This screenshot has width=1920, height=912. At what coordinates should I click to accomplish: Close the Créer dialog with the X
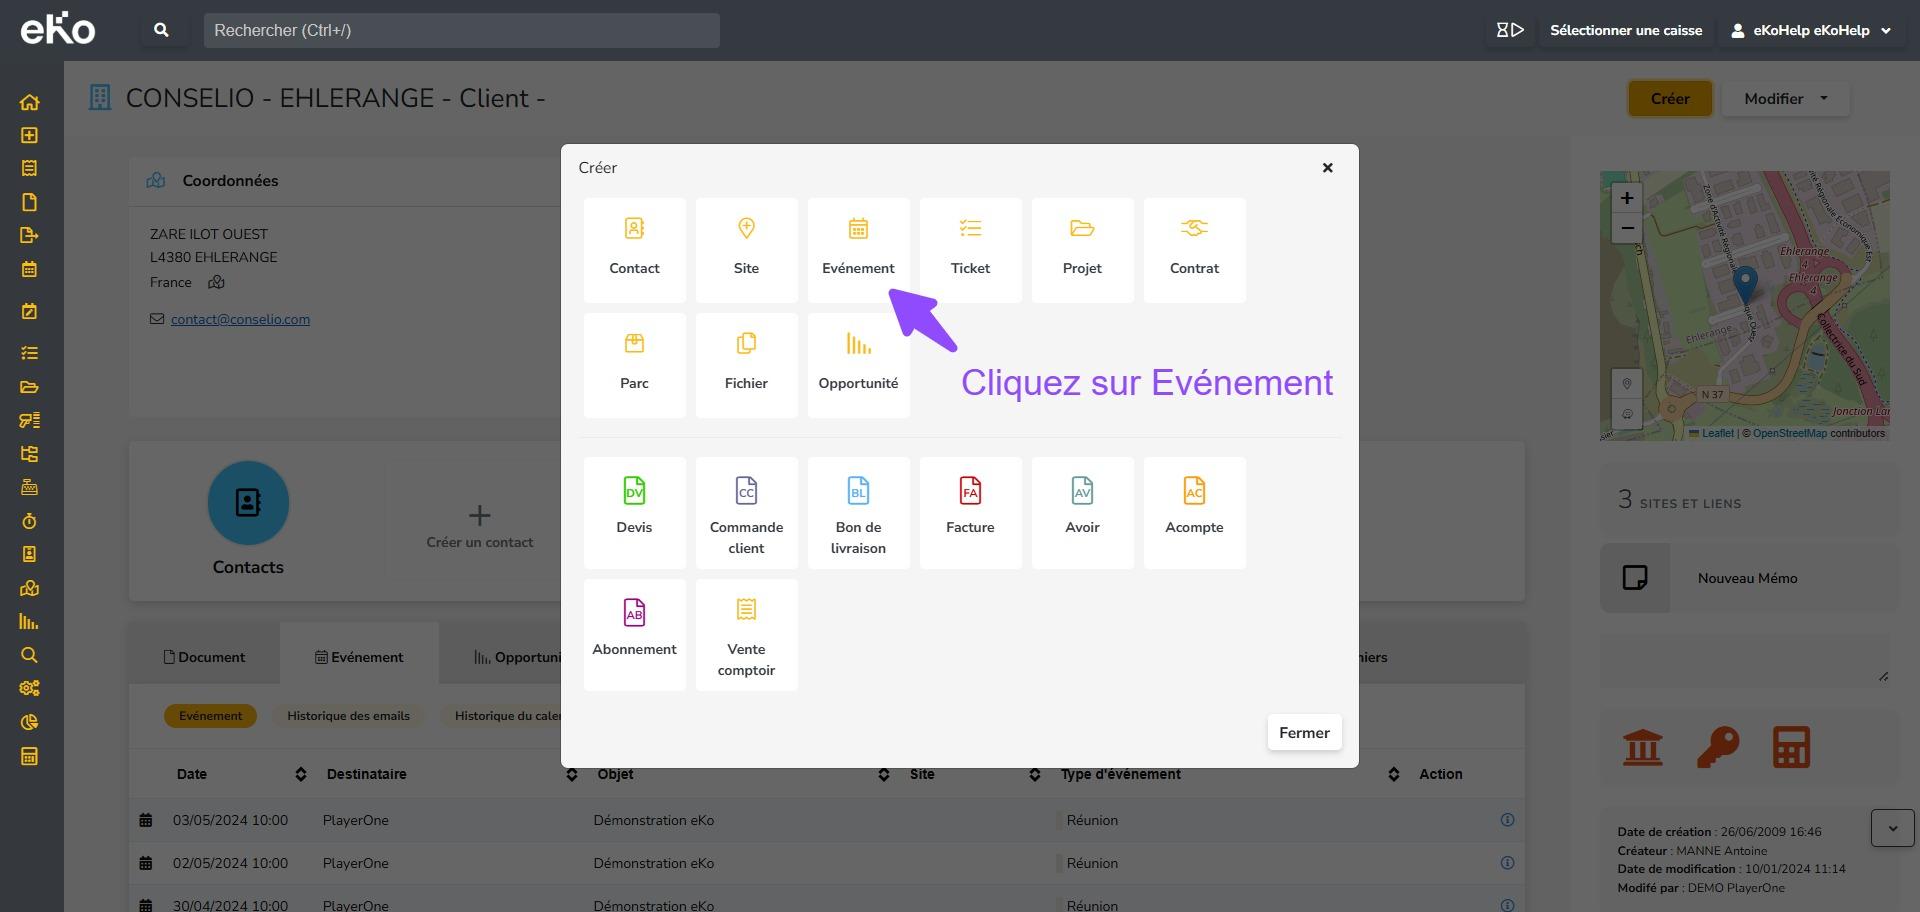tap(1327, 168)
